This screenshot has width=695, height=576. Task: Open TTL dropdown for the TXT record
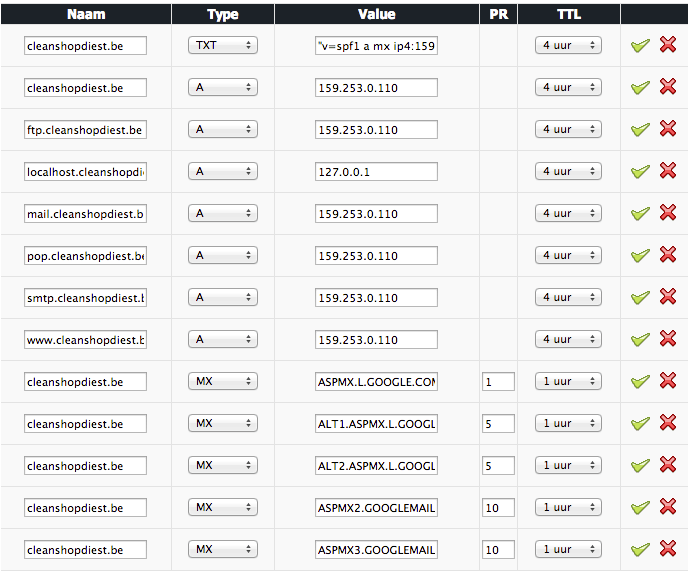point(568,45)
